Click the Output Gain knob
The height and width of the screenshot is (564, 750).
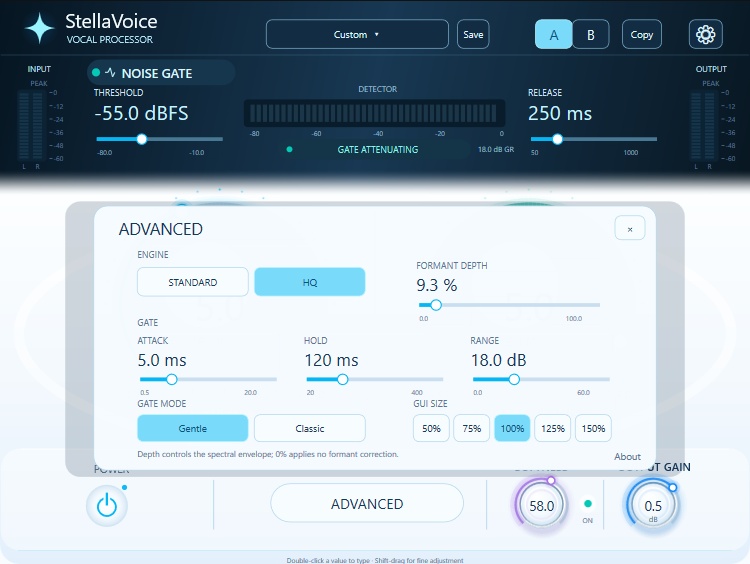click(x=653, y=505)
